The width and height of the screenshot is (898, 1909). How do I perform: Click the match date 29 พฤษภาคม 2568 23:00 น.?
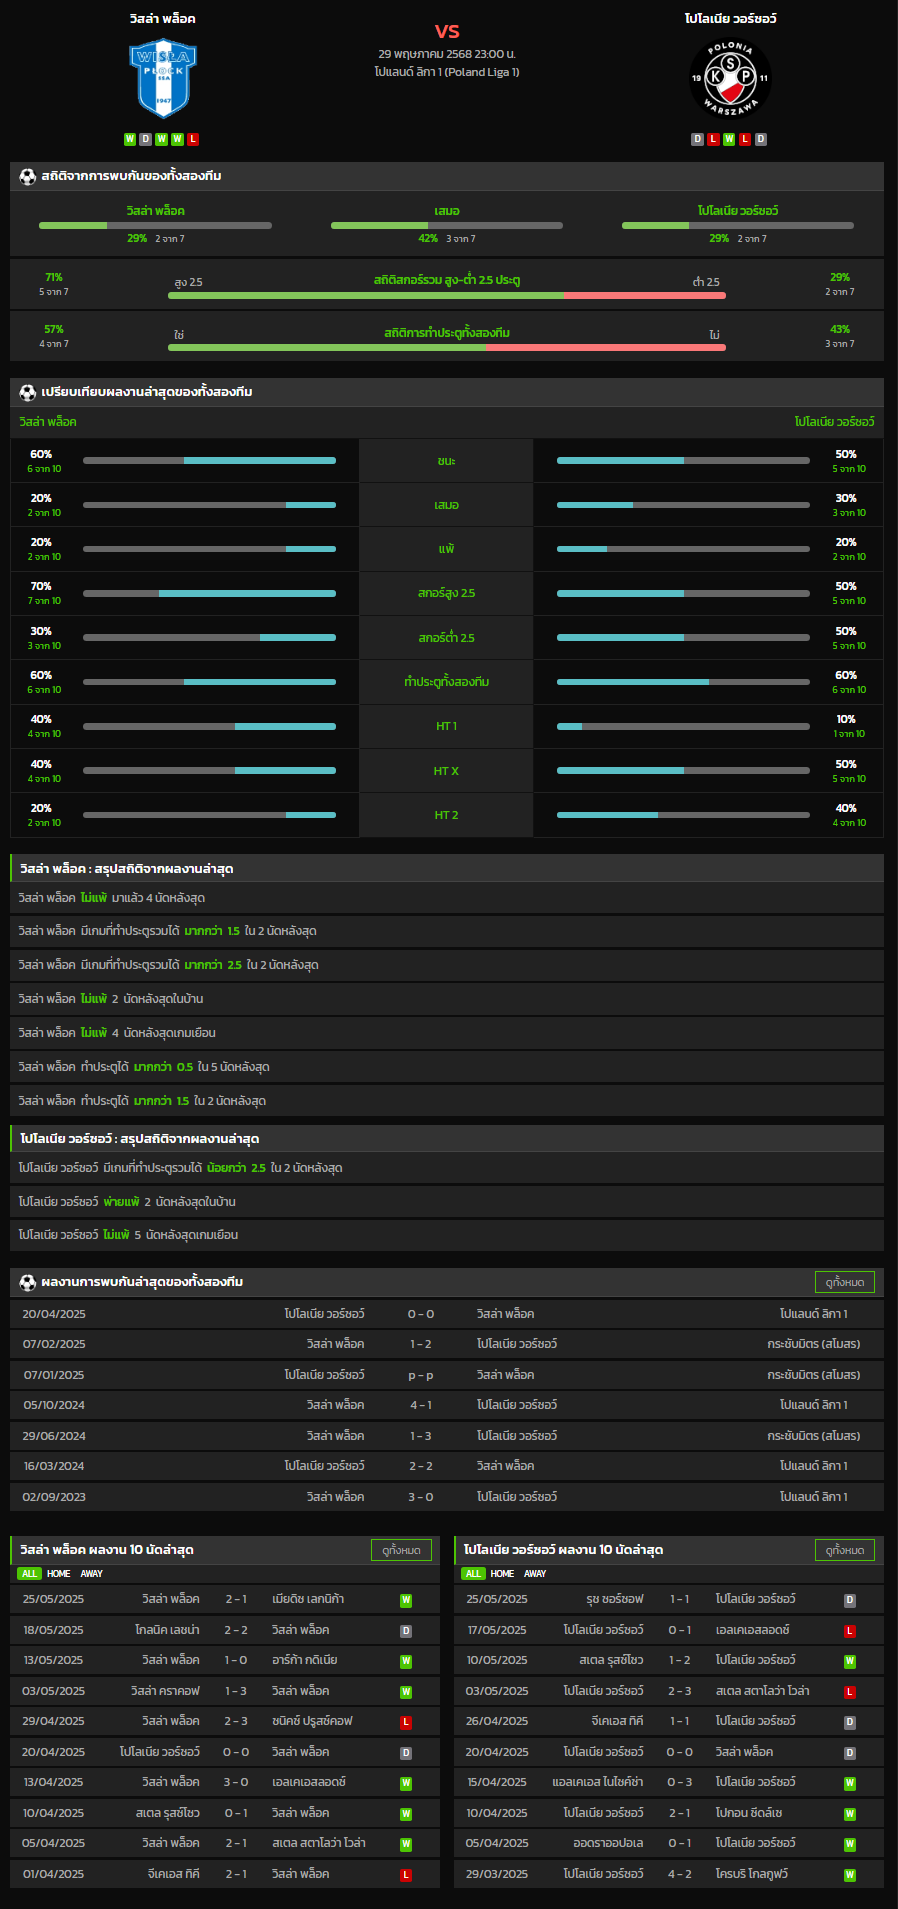[x=447, y=54]
